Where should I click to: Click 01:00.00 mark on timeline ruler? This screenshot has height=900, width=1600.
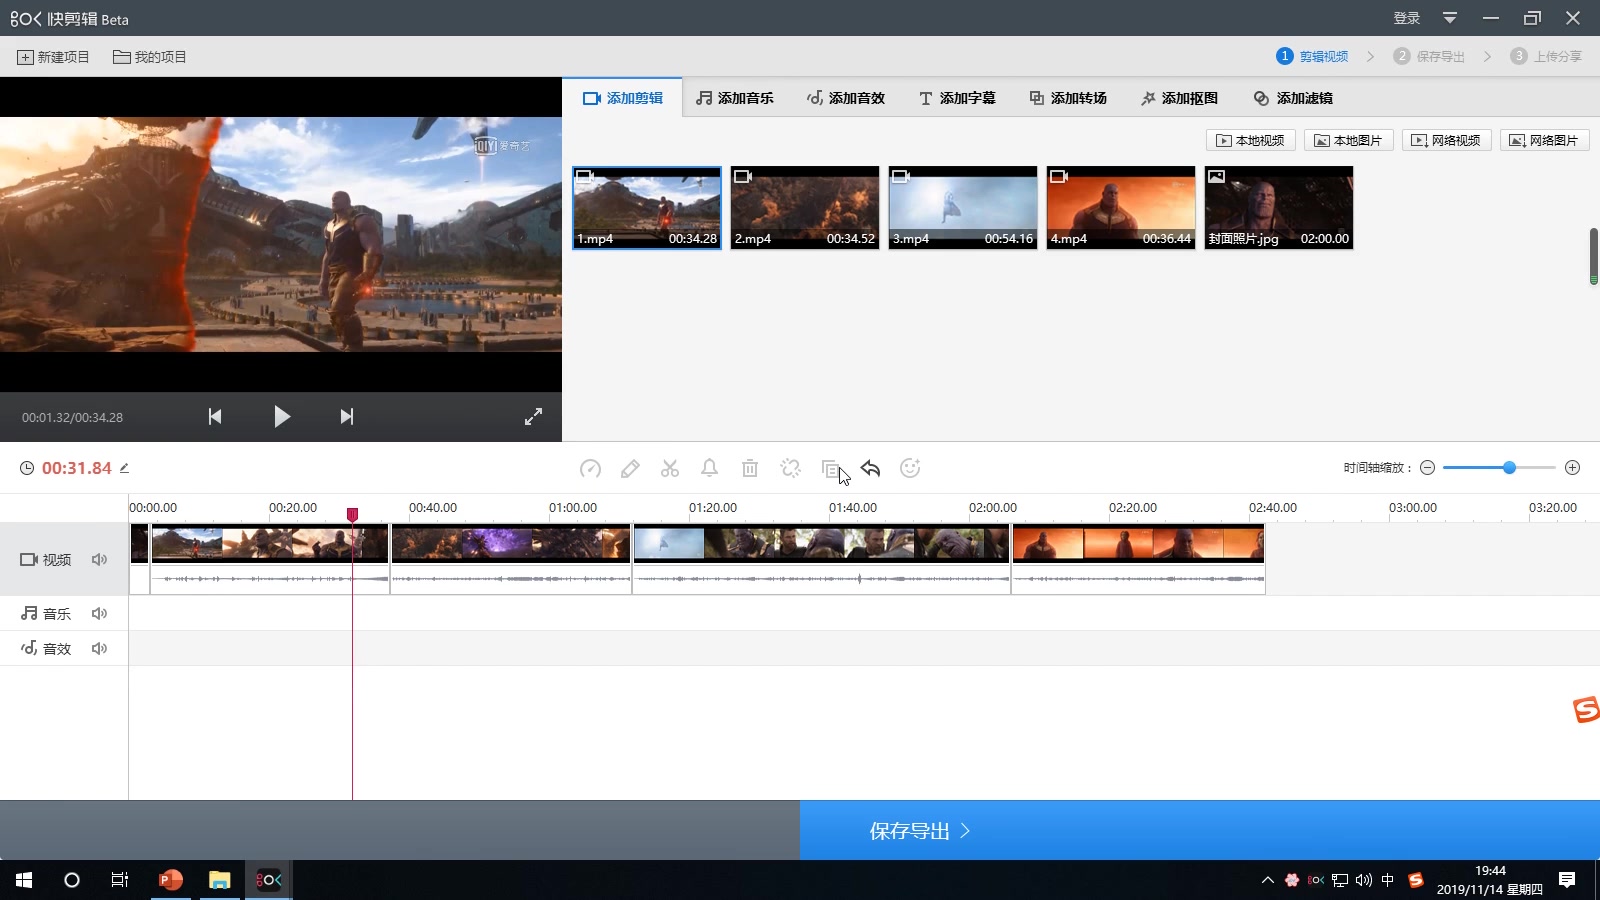573,508
